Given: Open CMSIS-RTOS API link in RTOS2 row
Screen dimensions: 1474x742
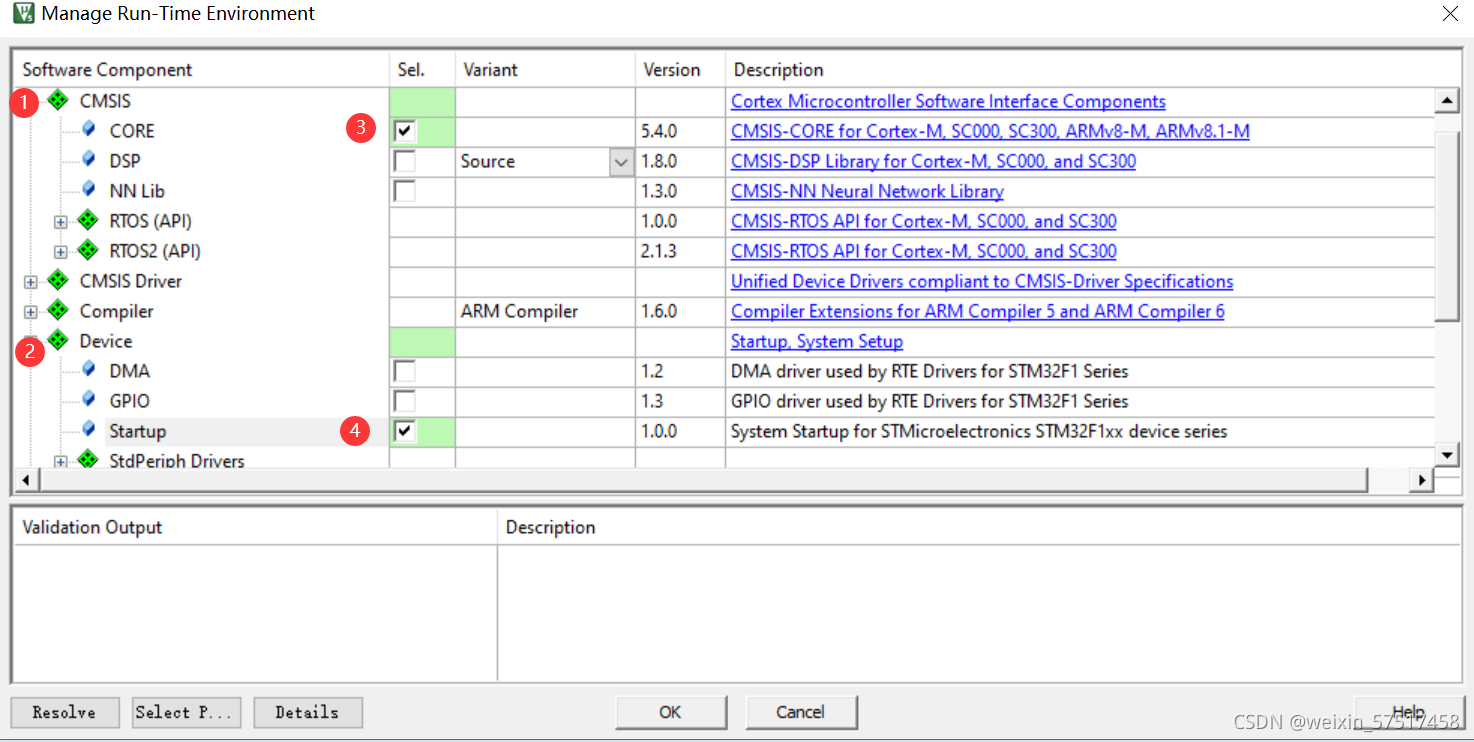Looking at the screenshot, I should coord(924,251).
